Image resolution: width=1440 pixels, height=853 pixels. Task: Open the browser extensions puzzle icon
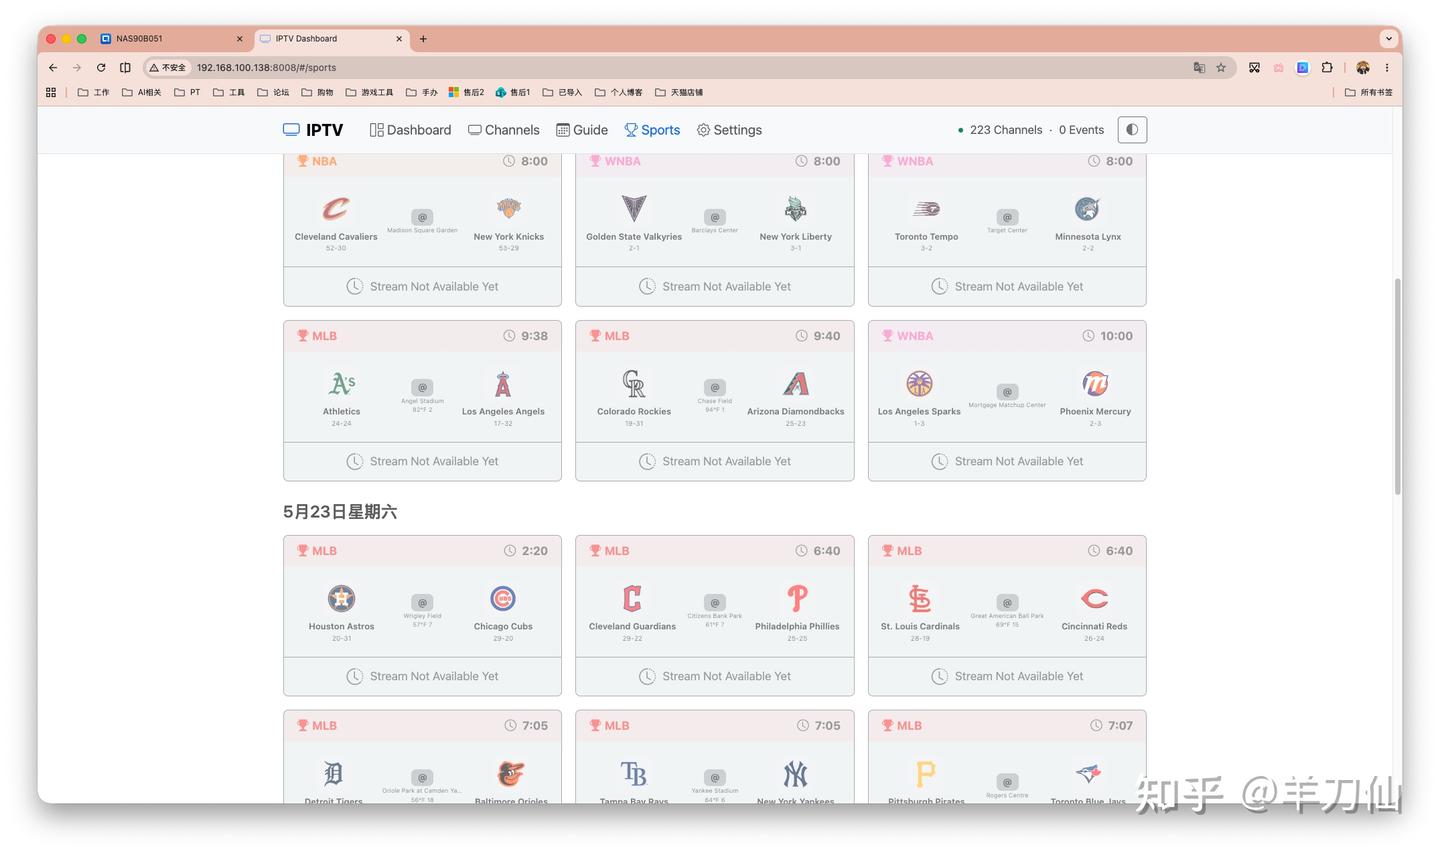(x=1327, y=67)
